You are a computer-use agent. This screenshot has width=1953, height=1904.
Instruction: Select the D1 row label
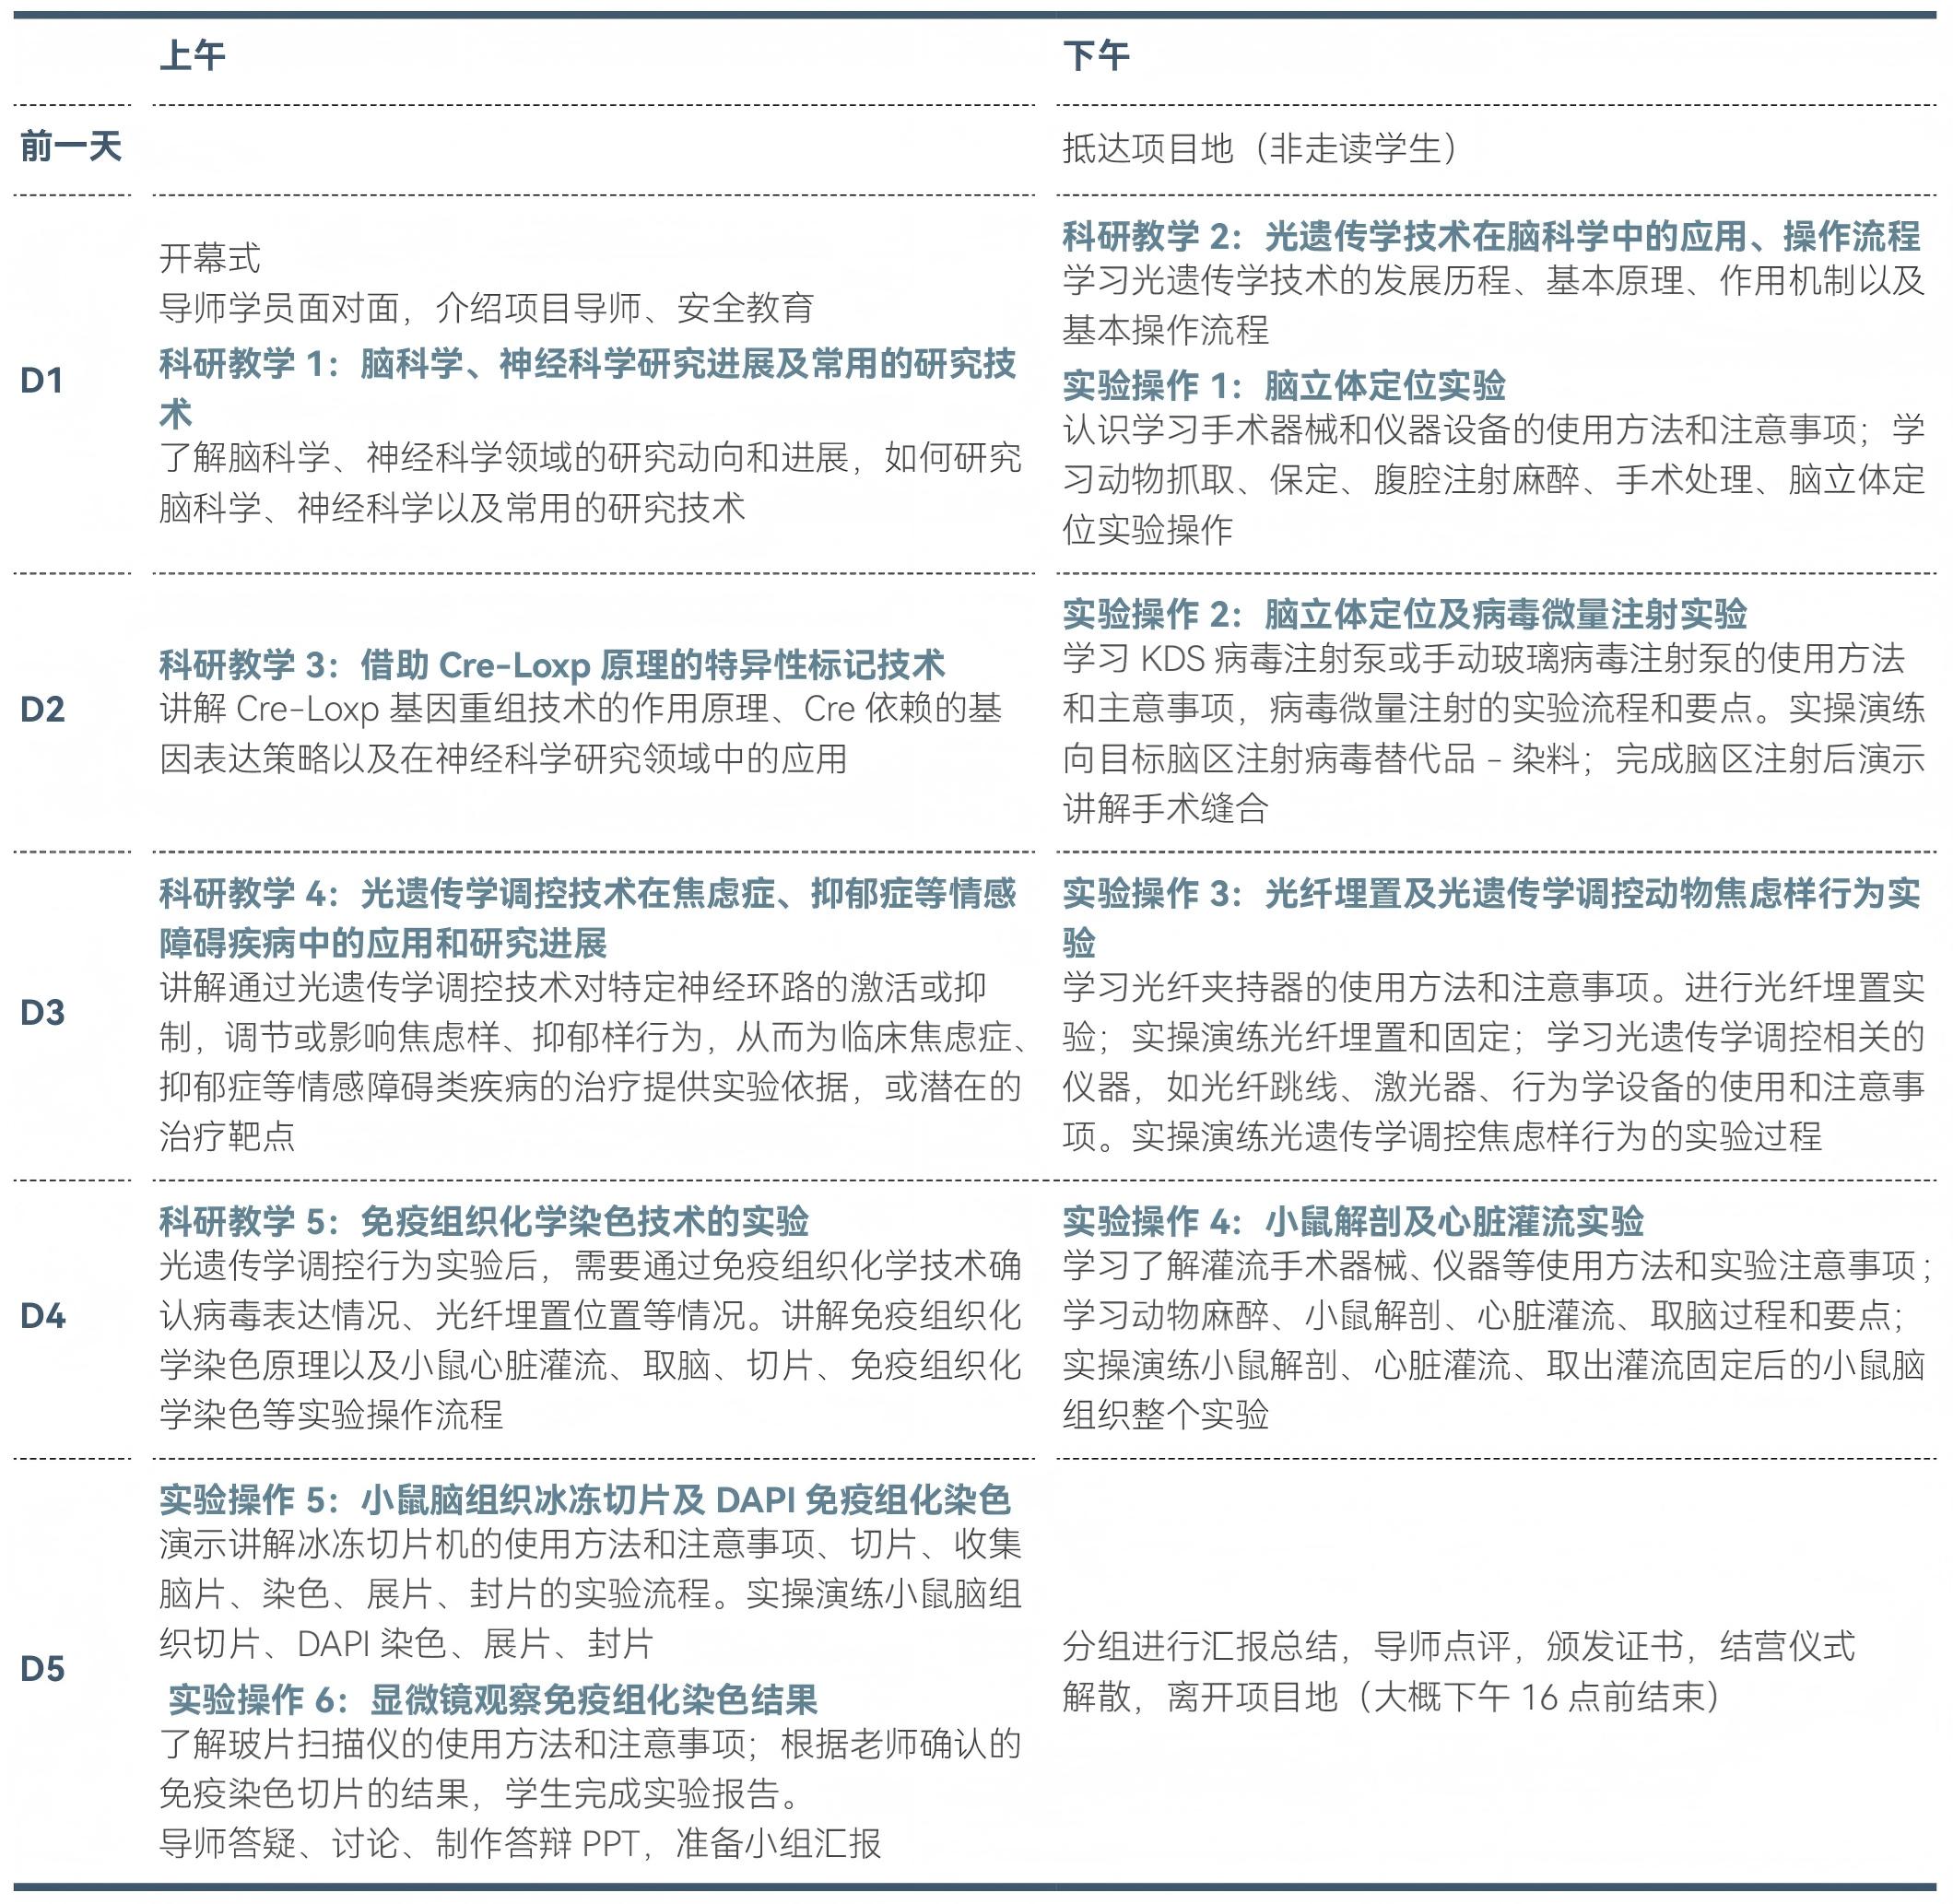(42, 381)
